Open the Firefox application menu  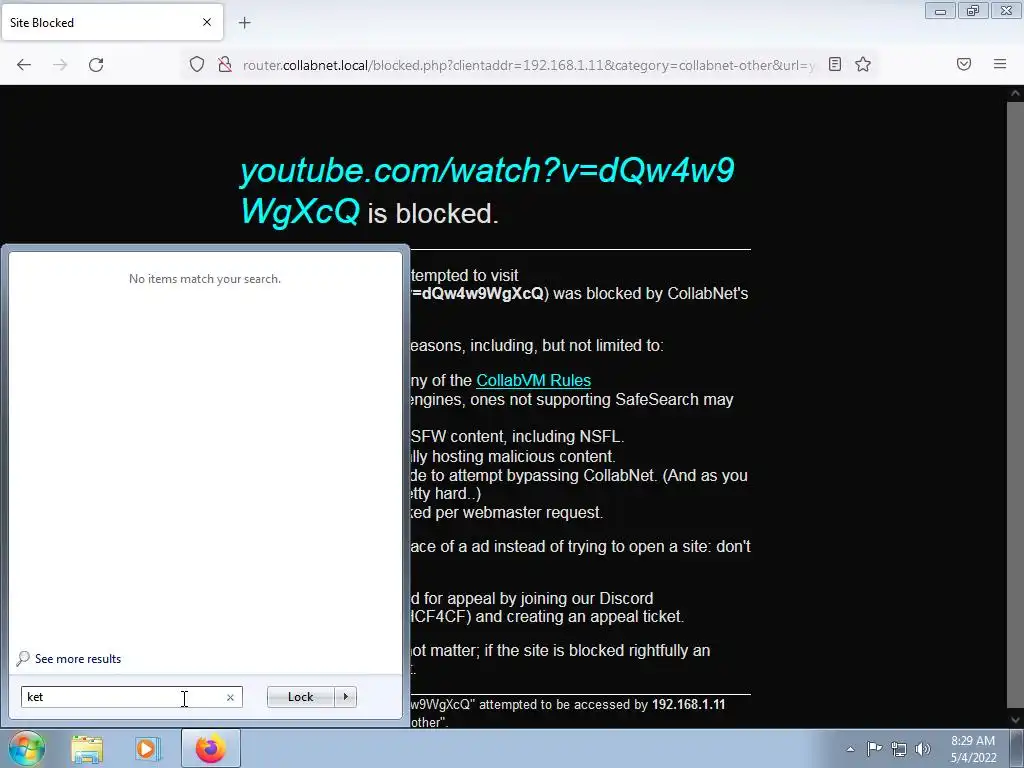(1000, 64)
